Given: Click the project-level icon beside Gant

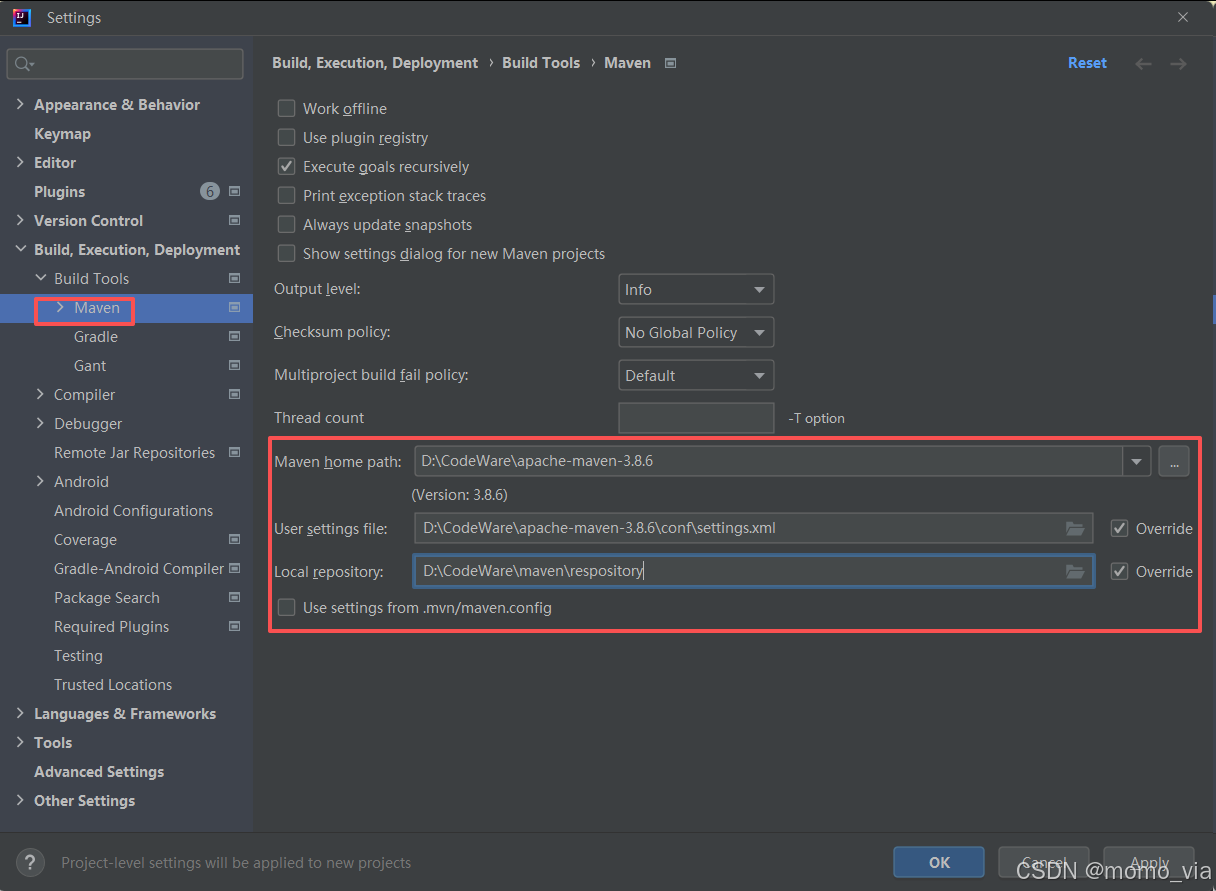Looking at the screenshot, I should tap(235, 365).
